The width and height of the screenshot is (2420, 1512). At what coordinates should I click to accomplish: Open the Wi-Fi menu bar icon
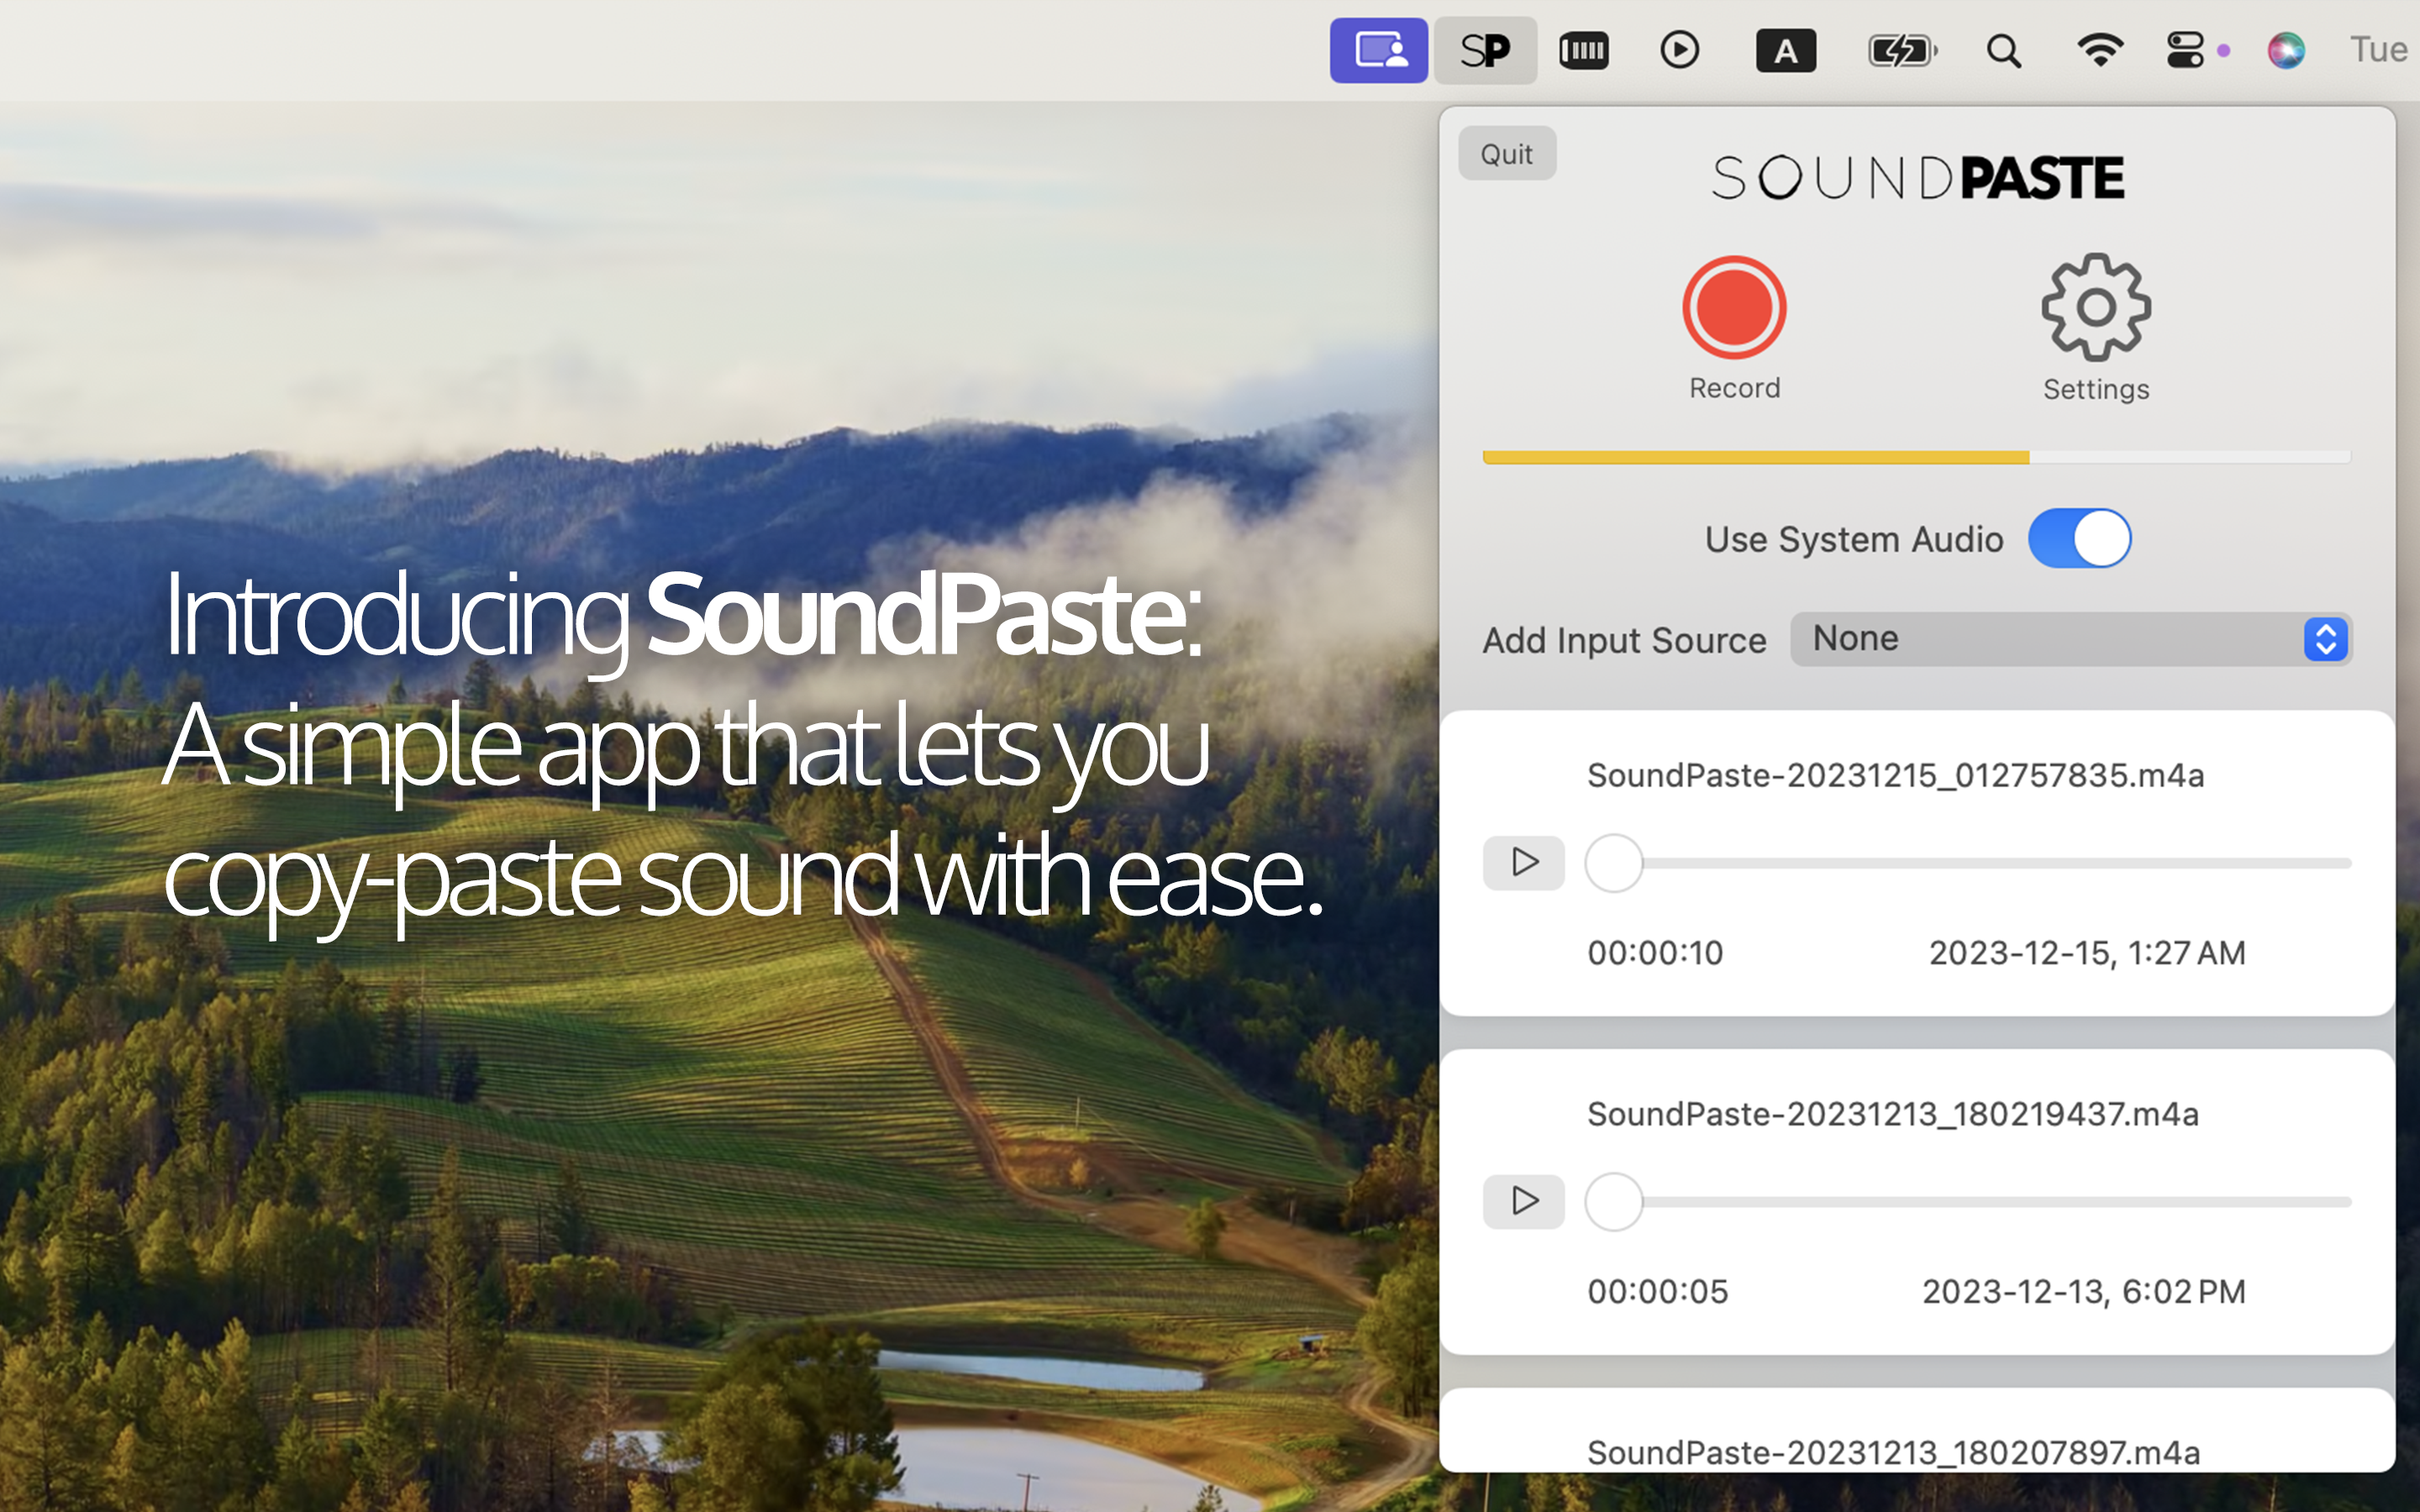tap(2100, 50)
